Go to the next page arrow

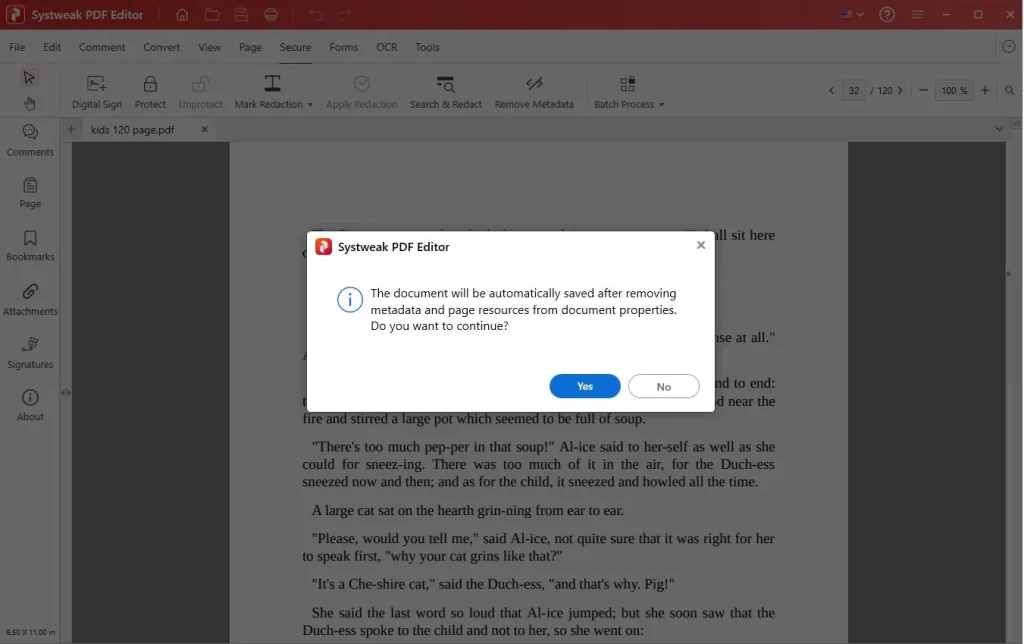pos(901,90)
